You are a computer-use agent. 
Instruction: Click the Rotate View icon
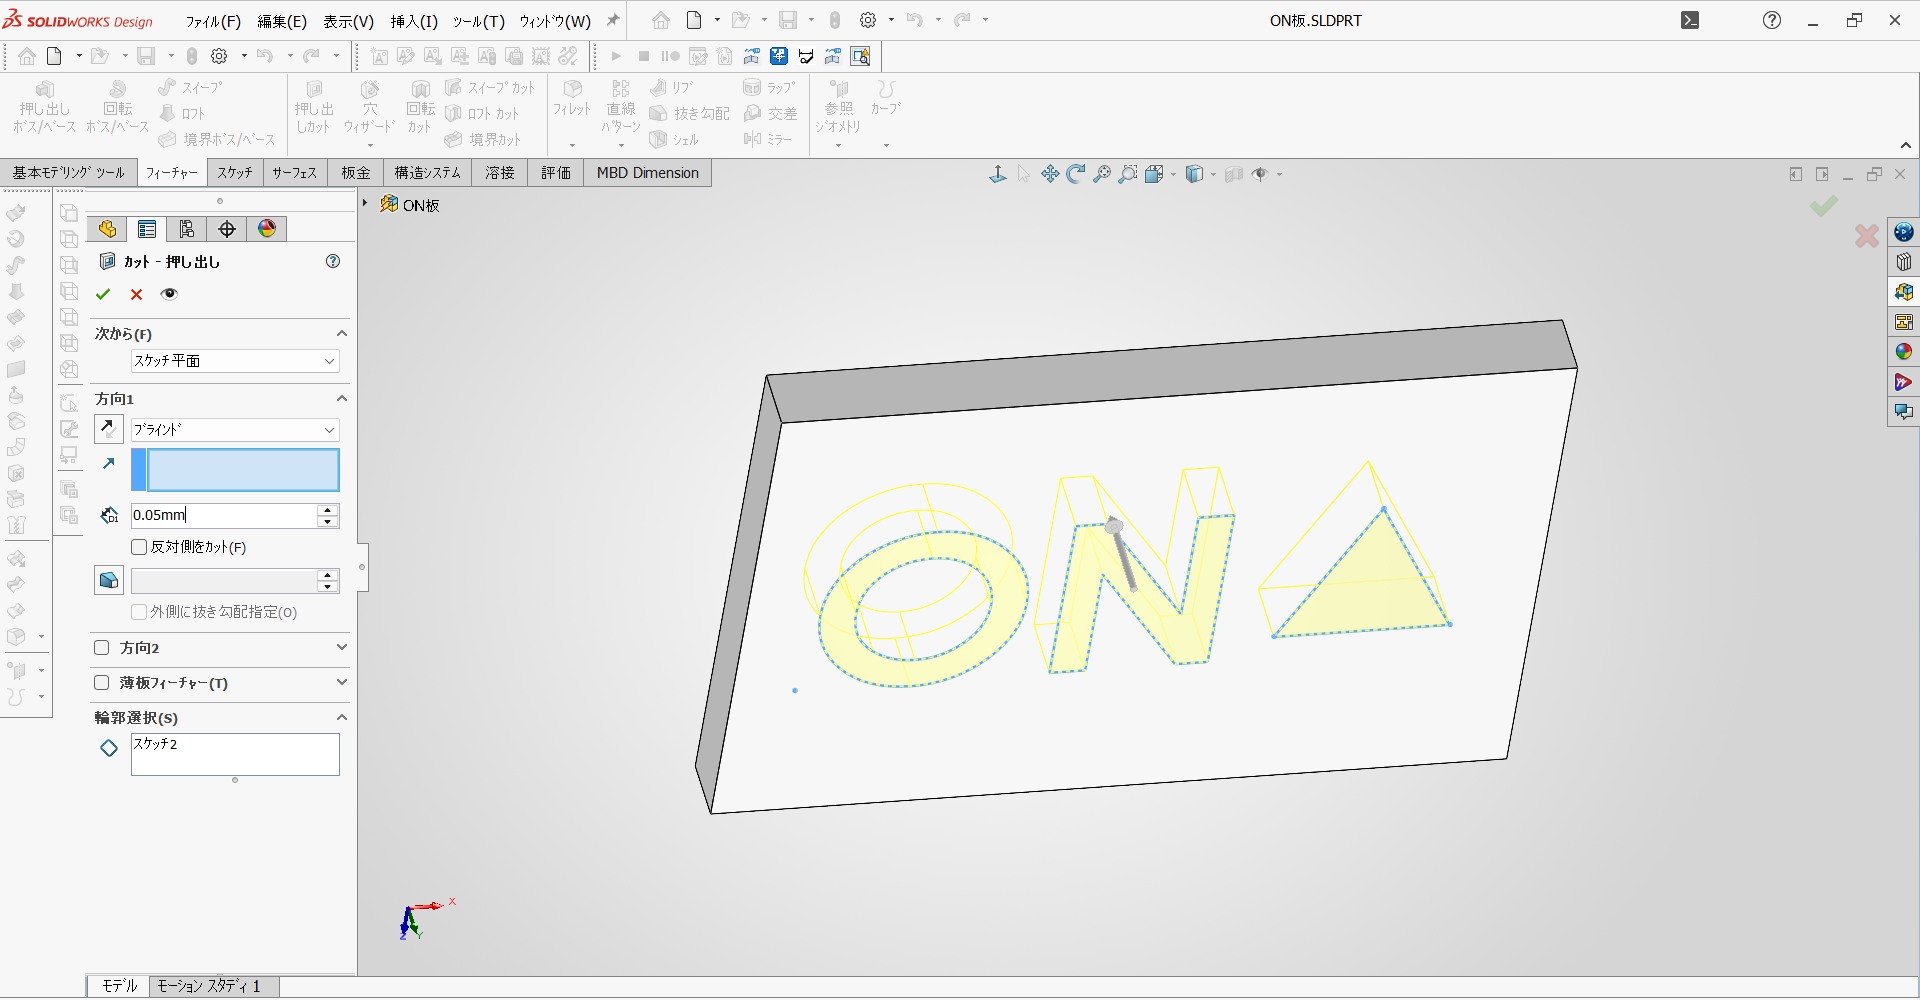click(1076, 174)
